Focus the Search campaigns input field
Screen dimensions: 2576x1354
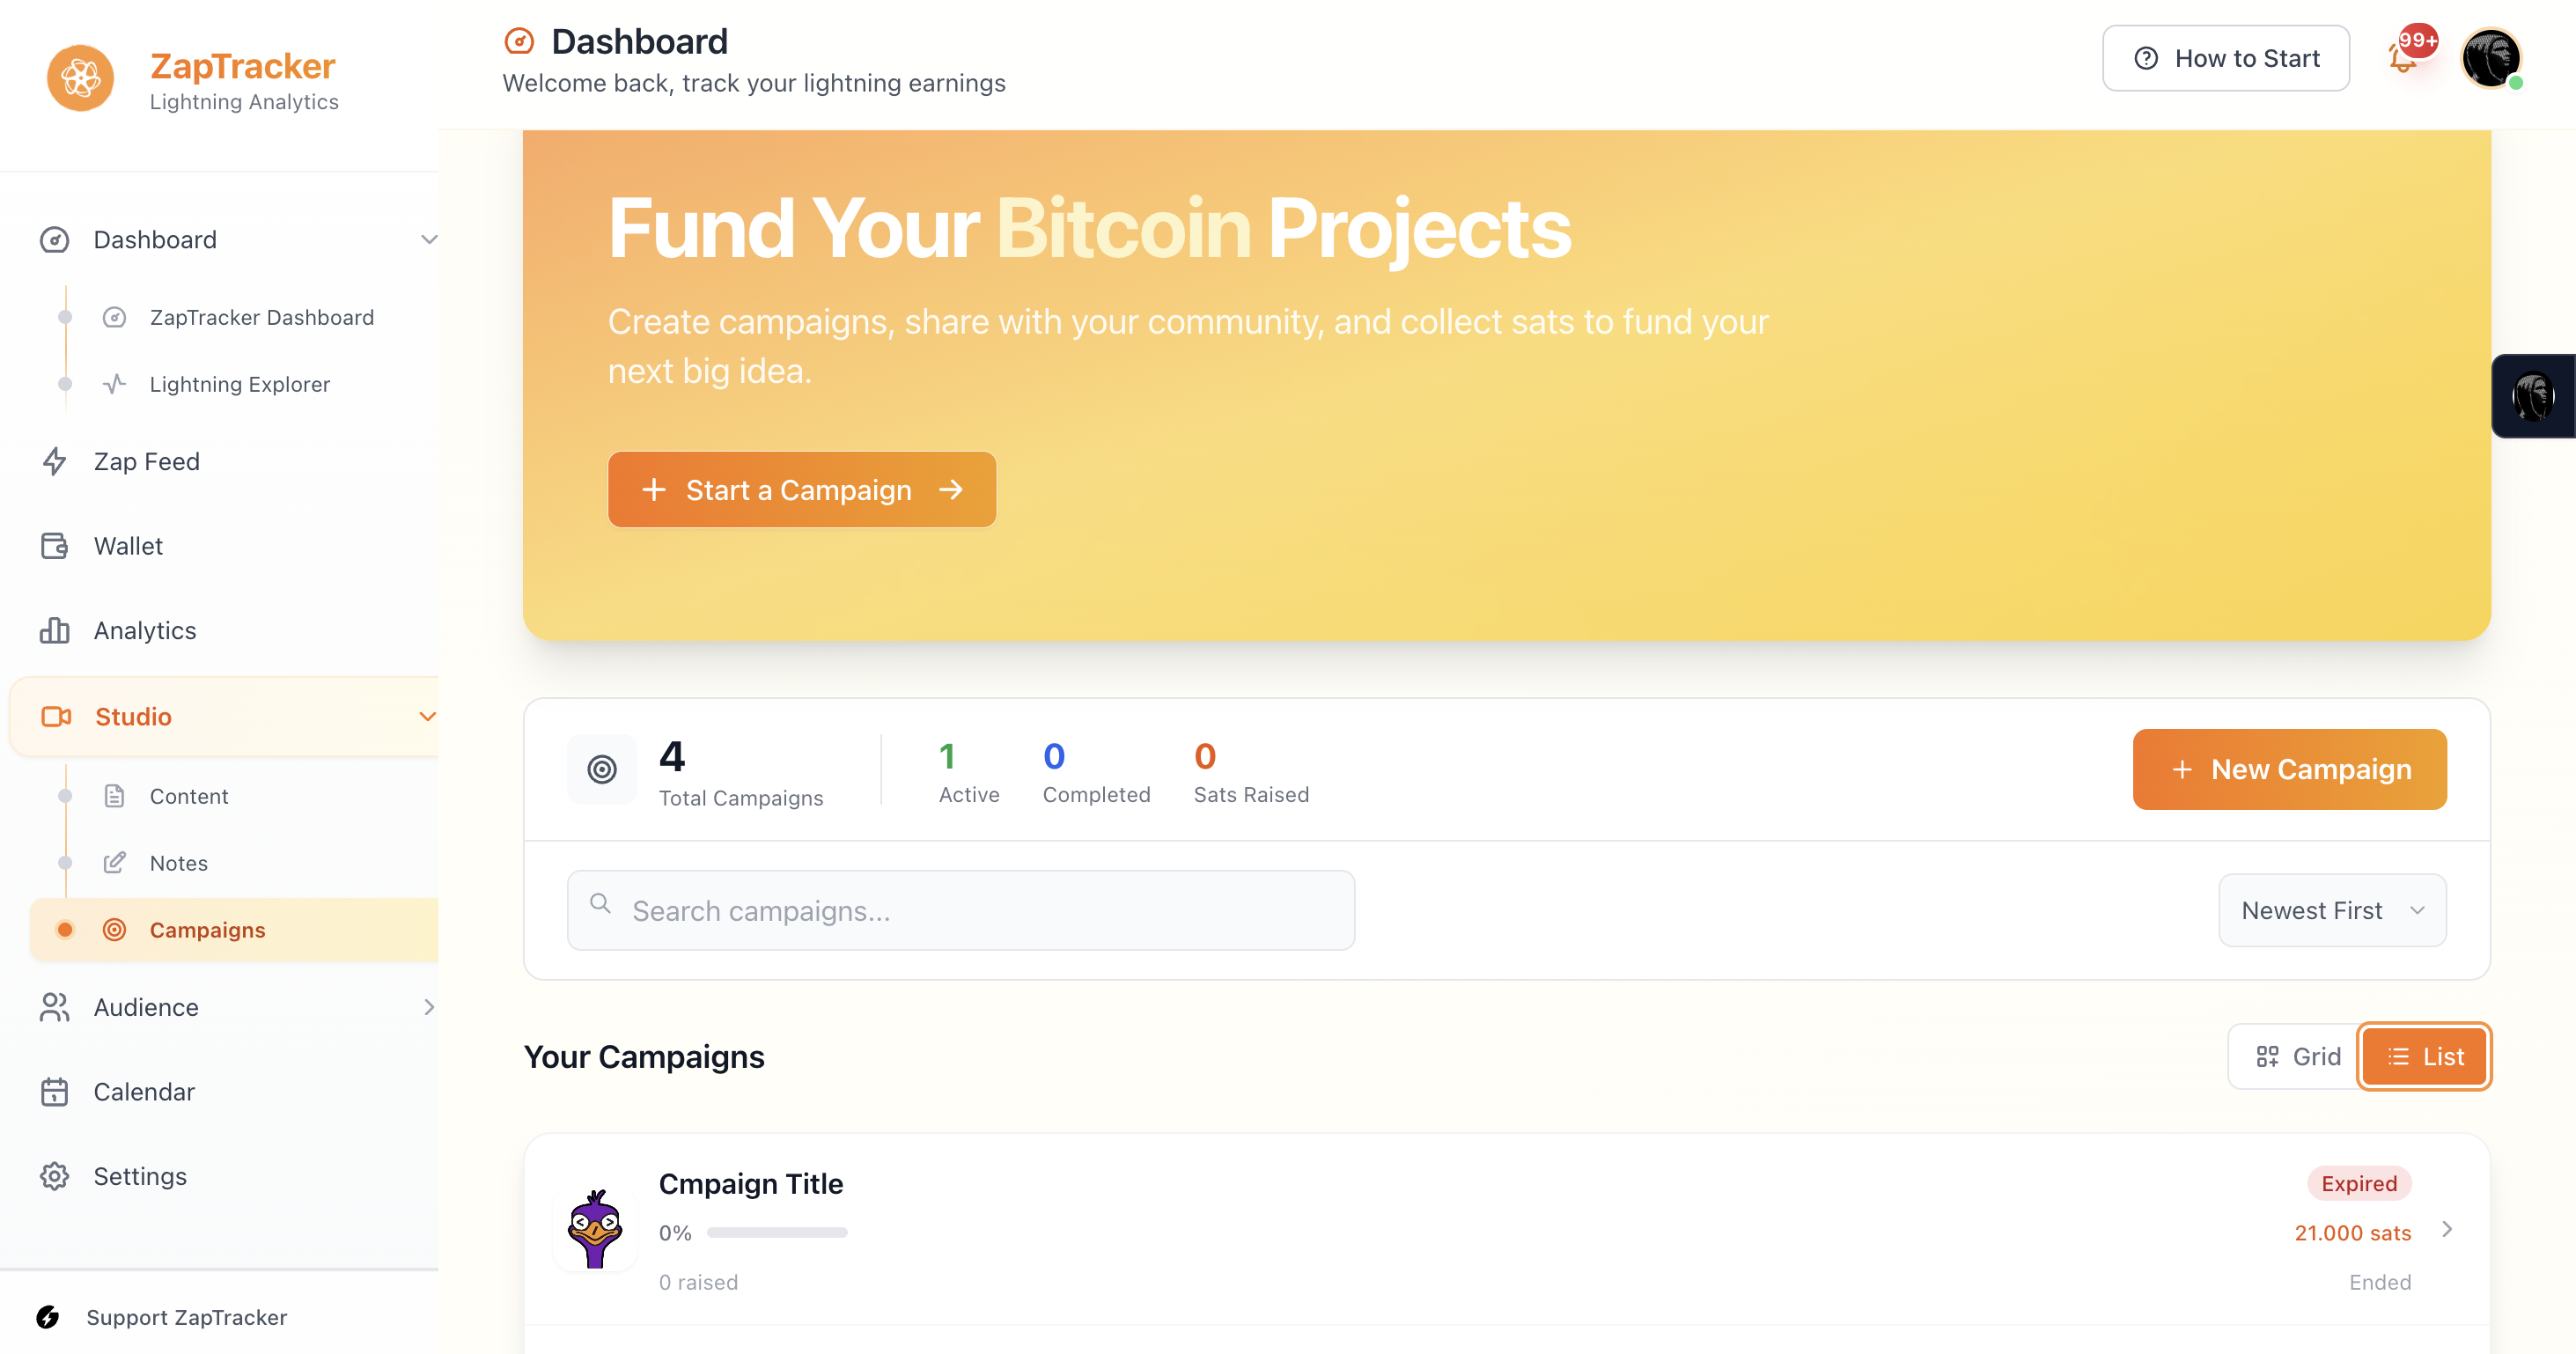960,911
